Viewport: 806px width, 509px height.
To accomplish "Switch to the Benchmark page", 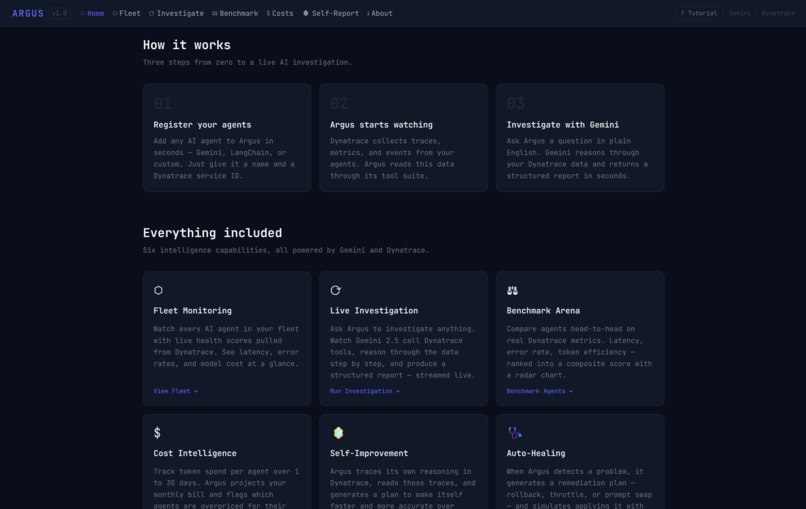I will click(x=235, y=13).
